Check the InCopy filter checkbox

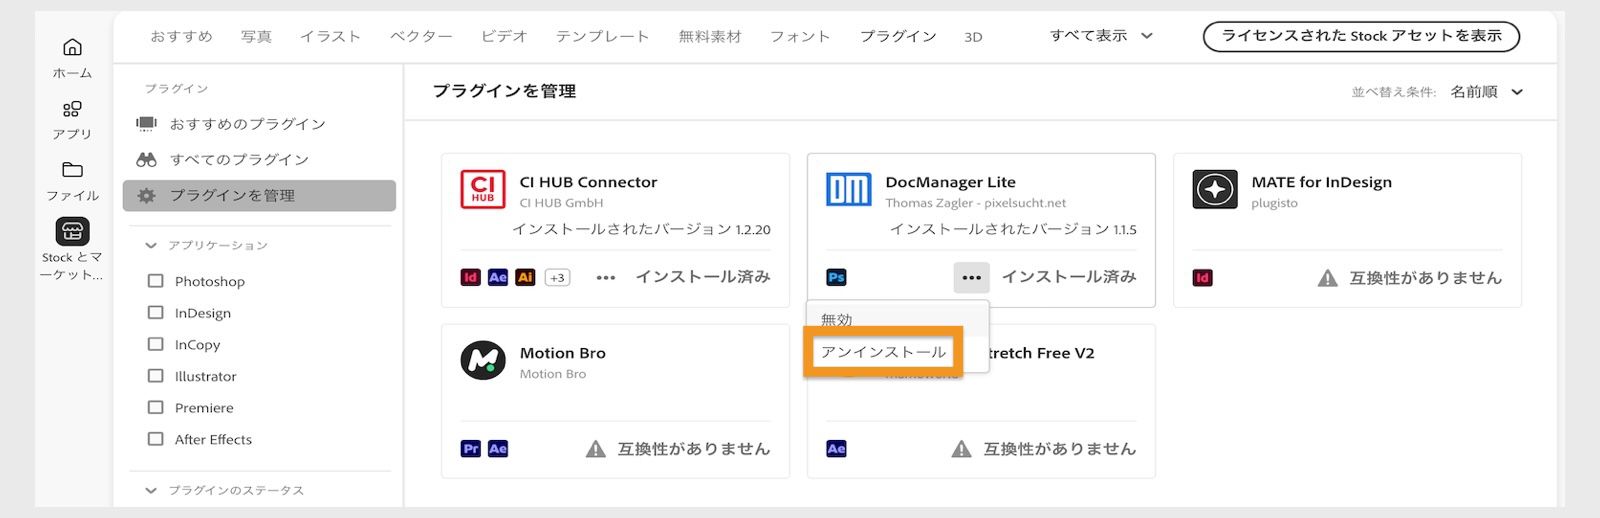tap(155, 344)
